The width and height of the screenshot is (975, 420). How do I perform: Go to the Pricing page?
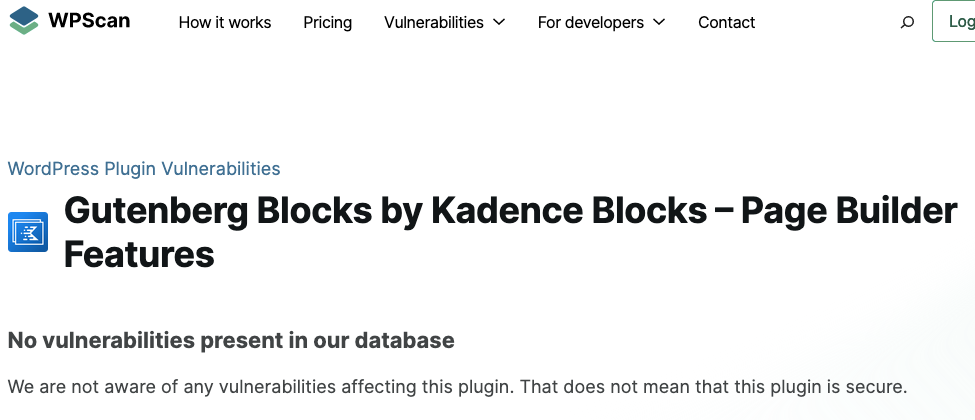click(328, 22)
